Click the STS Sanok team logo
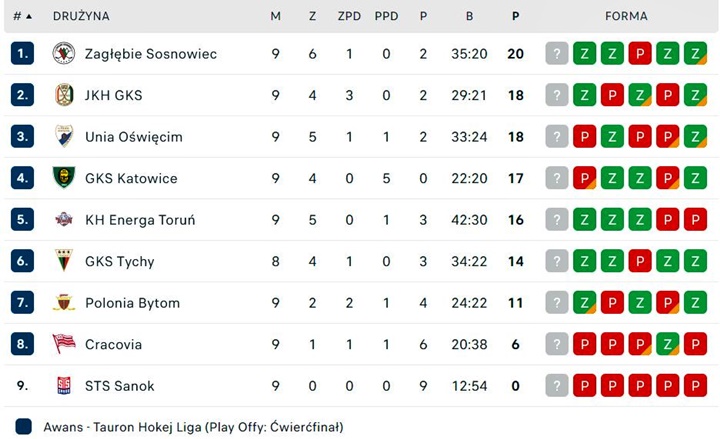Image resolution: width=720 pixels, height=439 pixels. pyautogui.click(x=64, y=386)
